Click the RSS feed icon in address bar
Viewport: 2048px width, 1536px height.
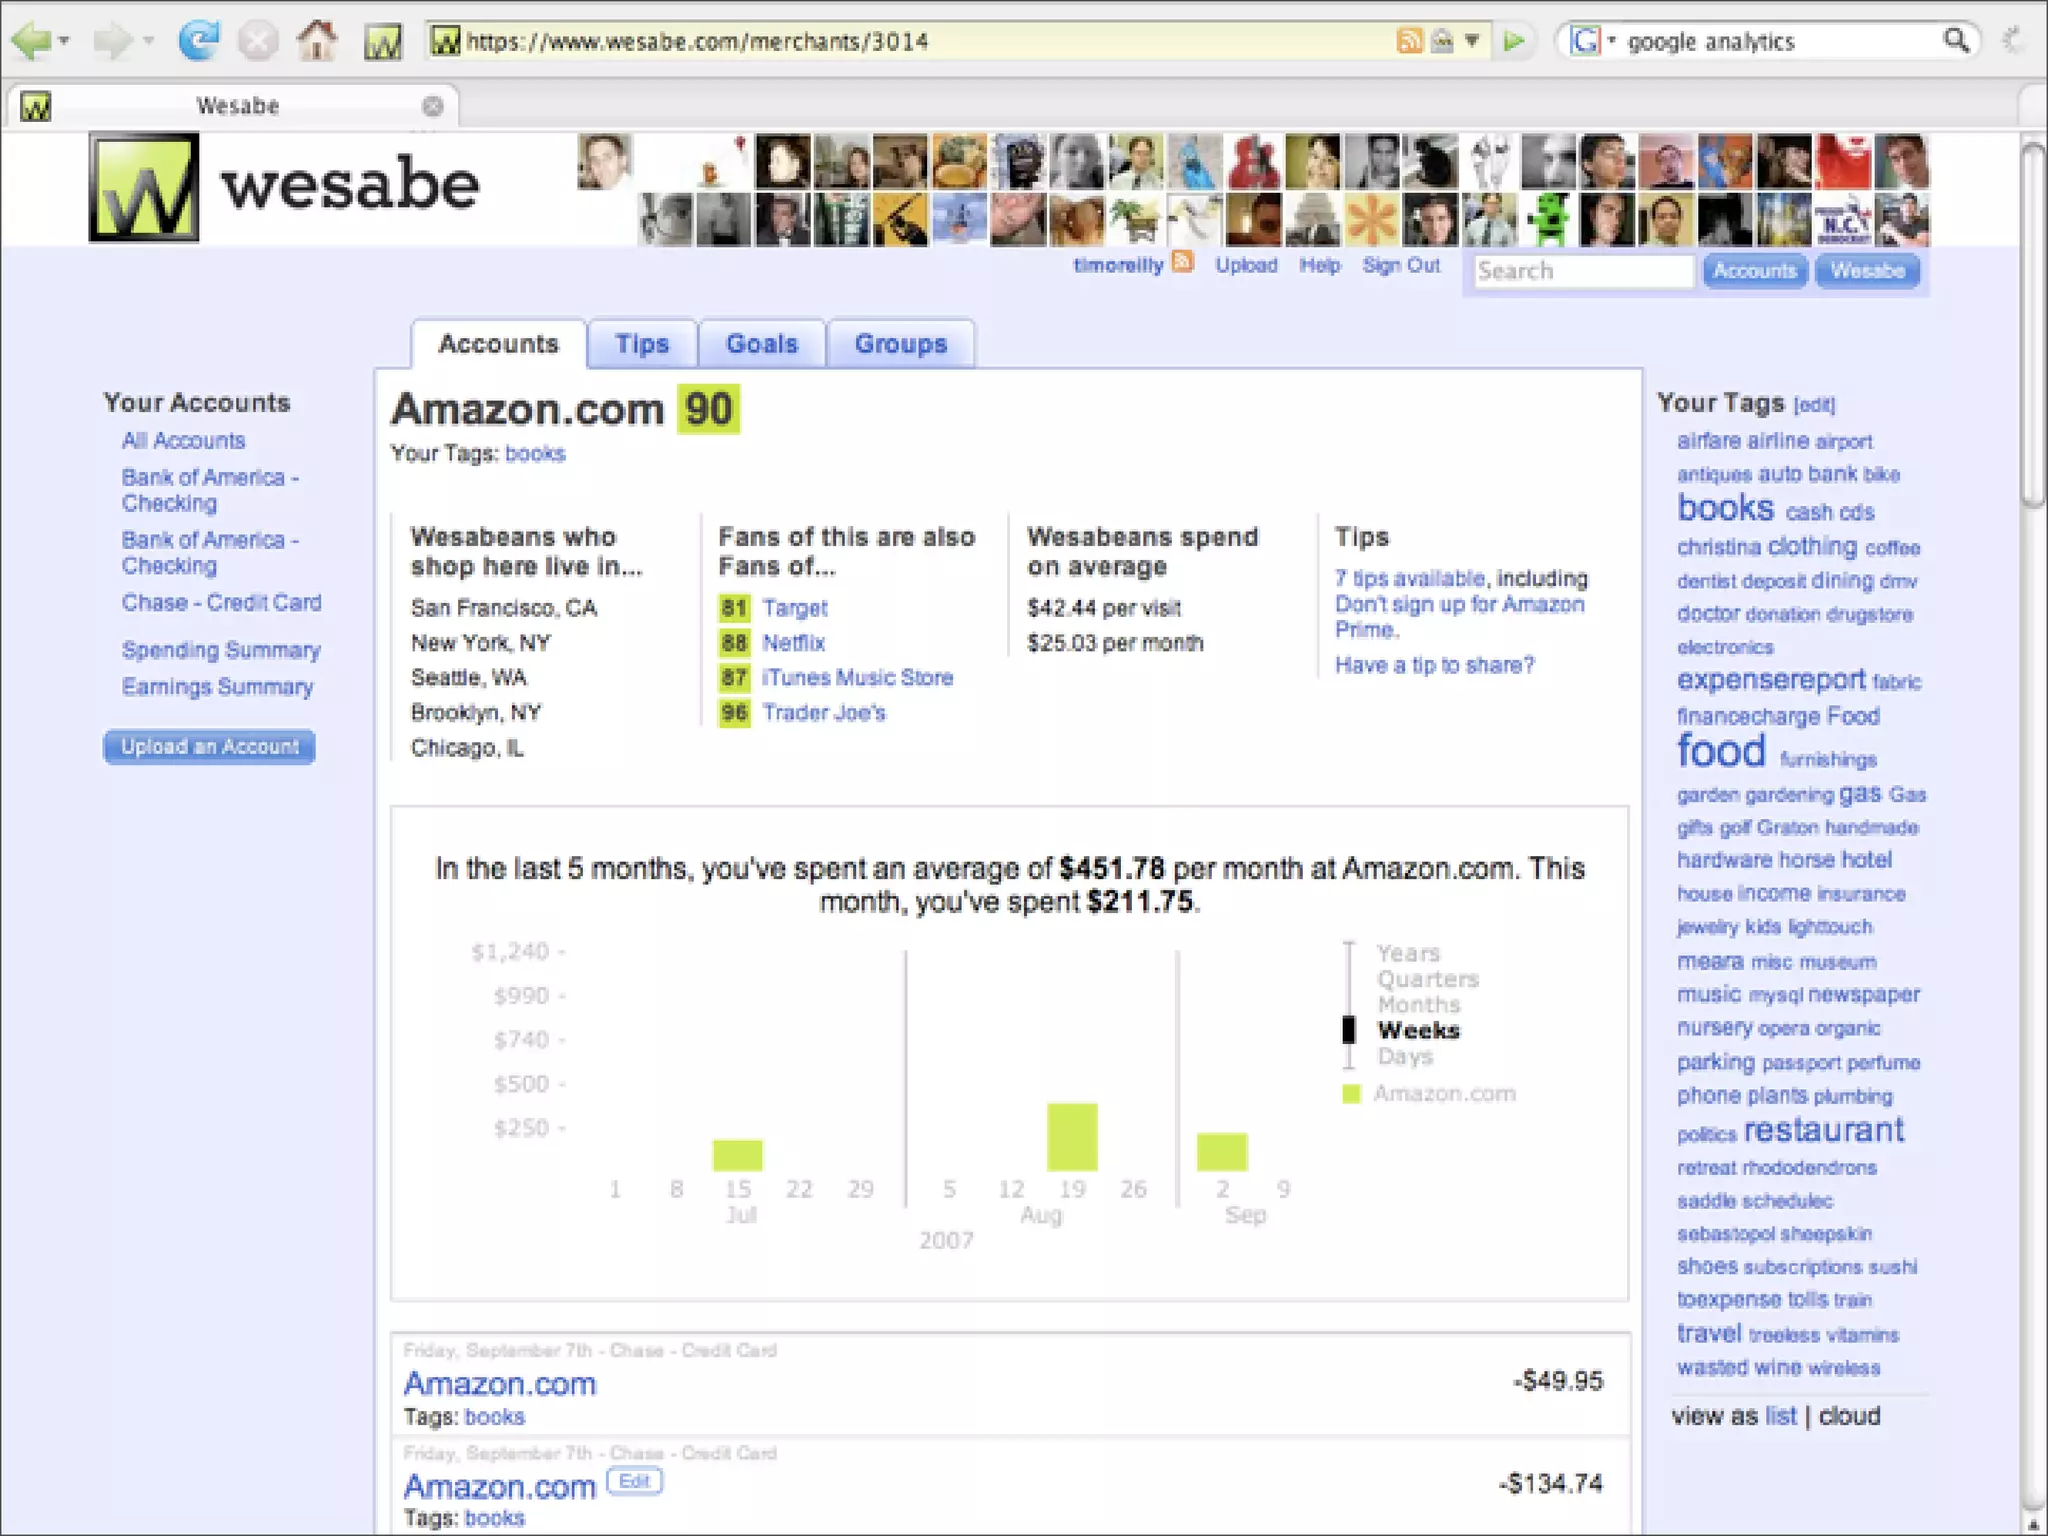(1408, 41)
